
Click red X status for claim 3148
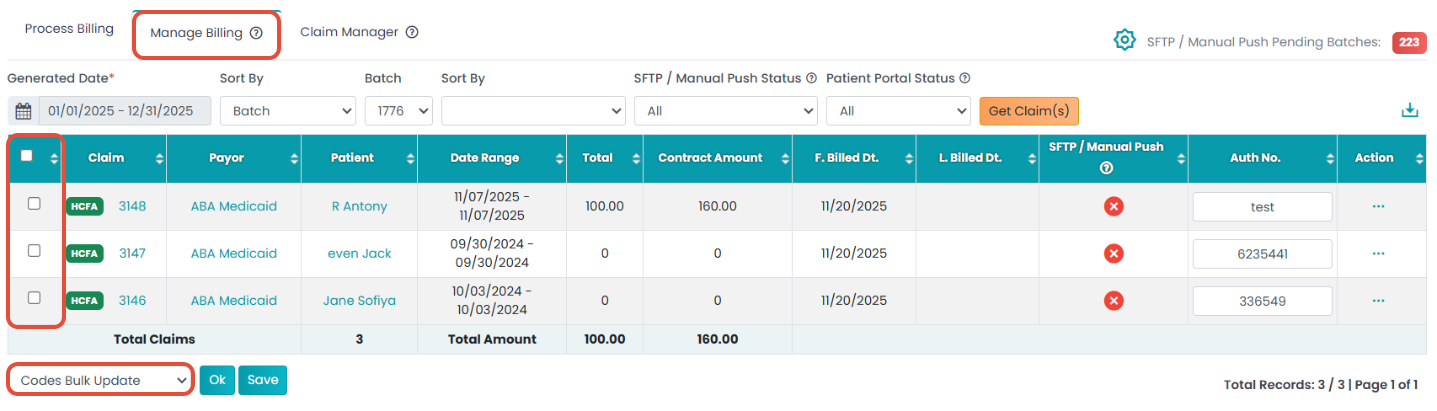coord(1113,207)
